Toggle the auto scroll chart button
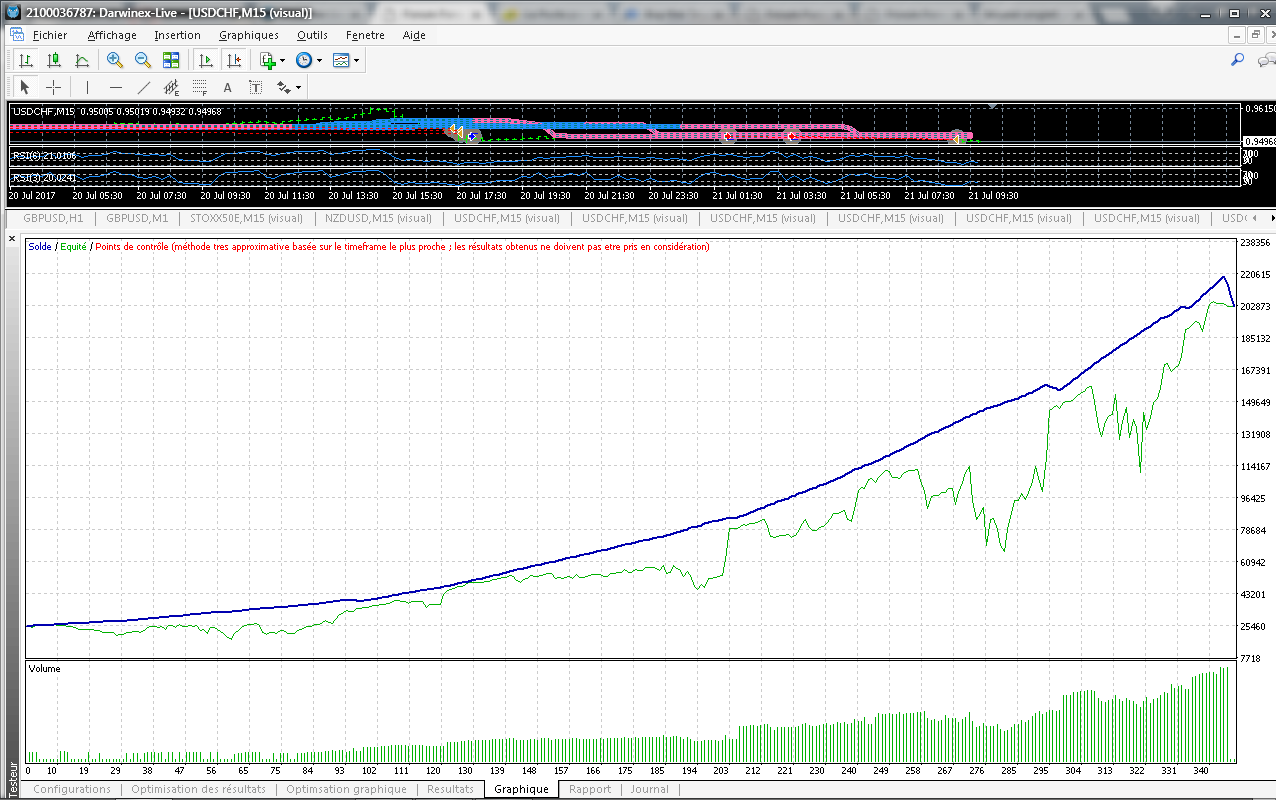 [206, 61]
